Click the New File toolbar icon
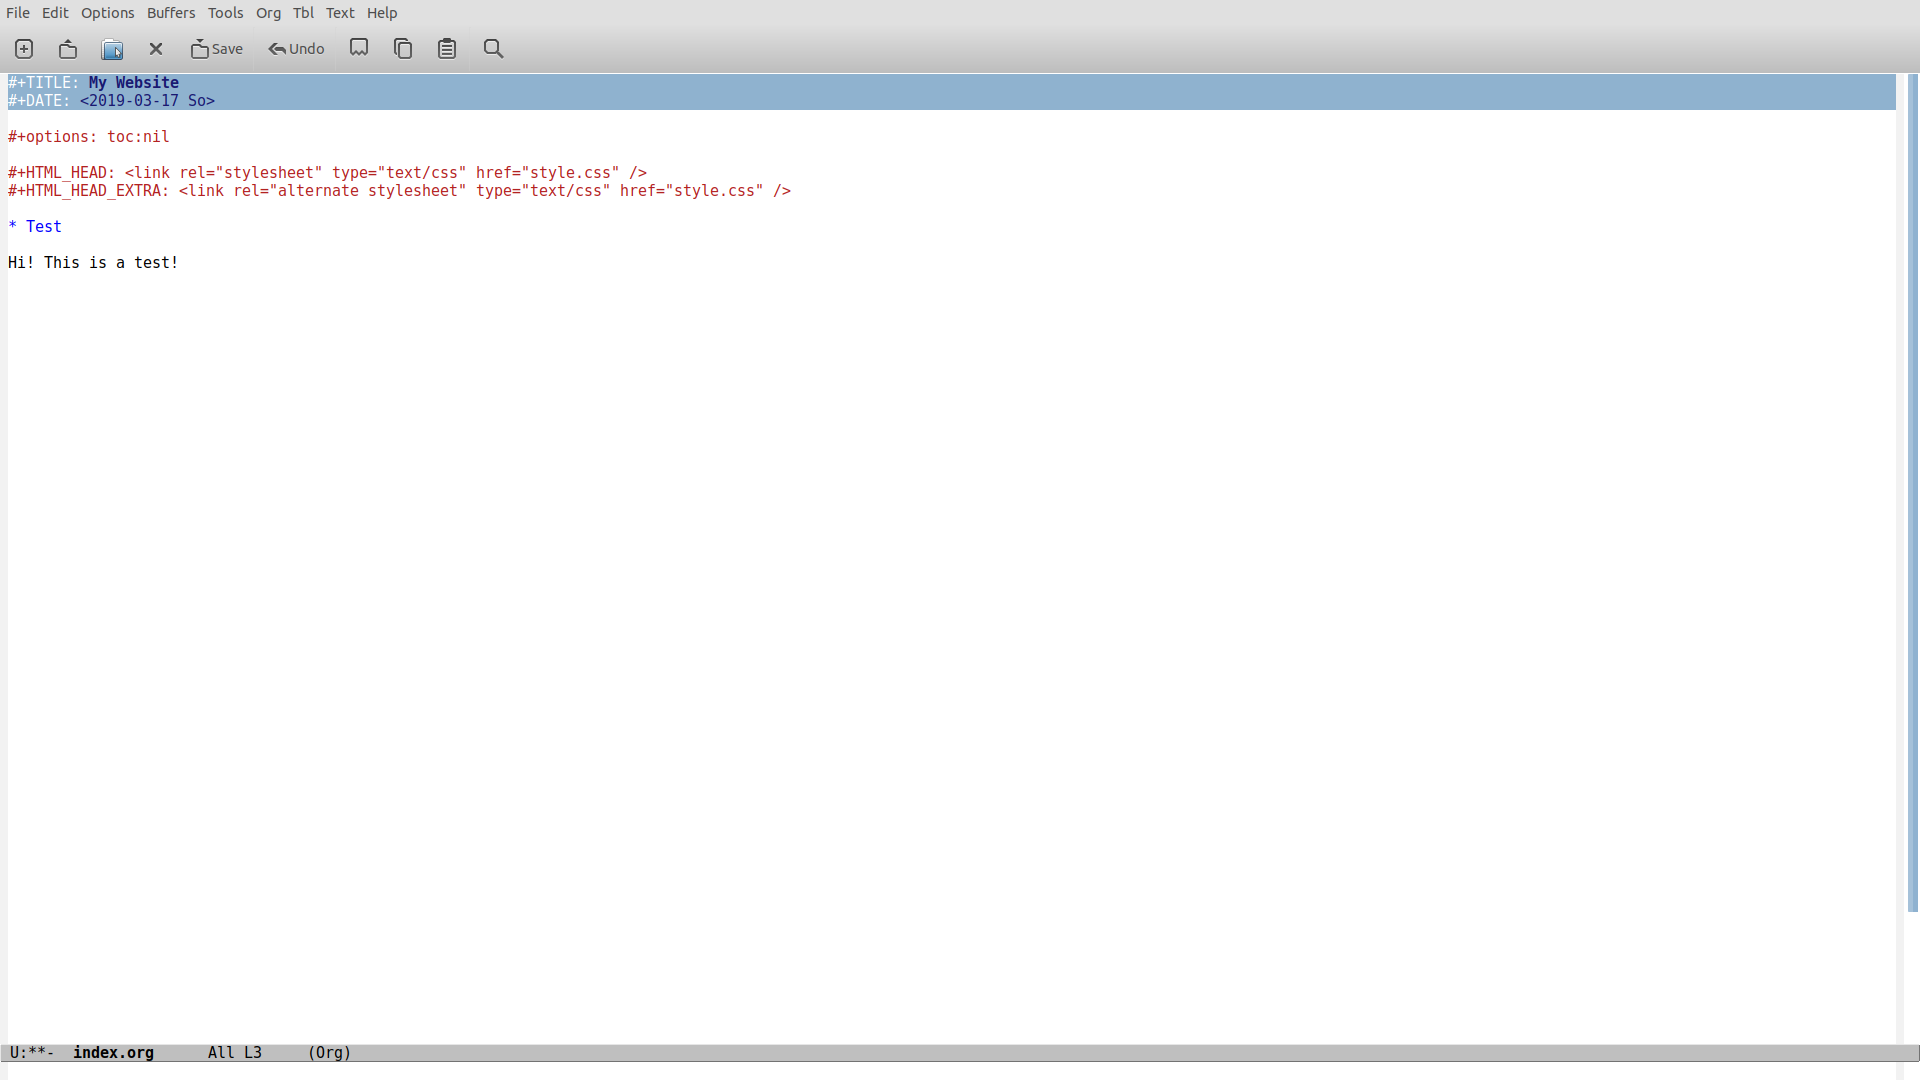 point(24,49)
